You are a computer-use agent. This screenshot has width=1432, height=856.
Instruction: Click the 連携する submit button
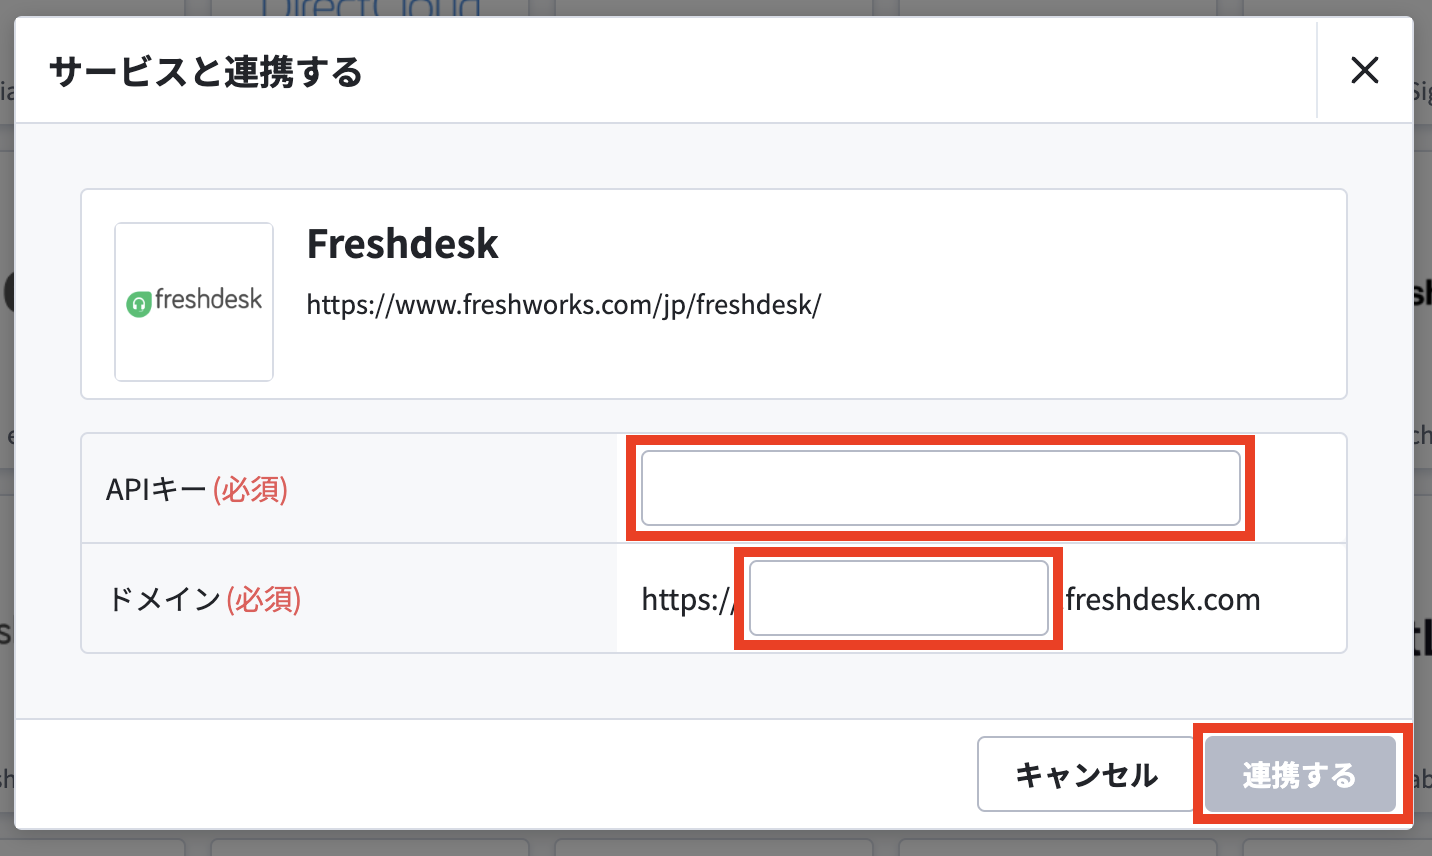[1299, 774]
